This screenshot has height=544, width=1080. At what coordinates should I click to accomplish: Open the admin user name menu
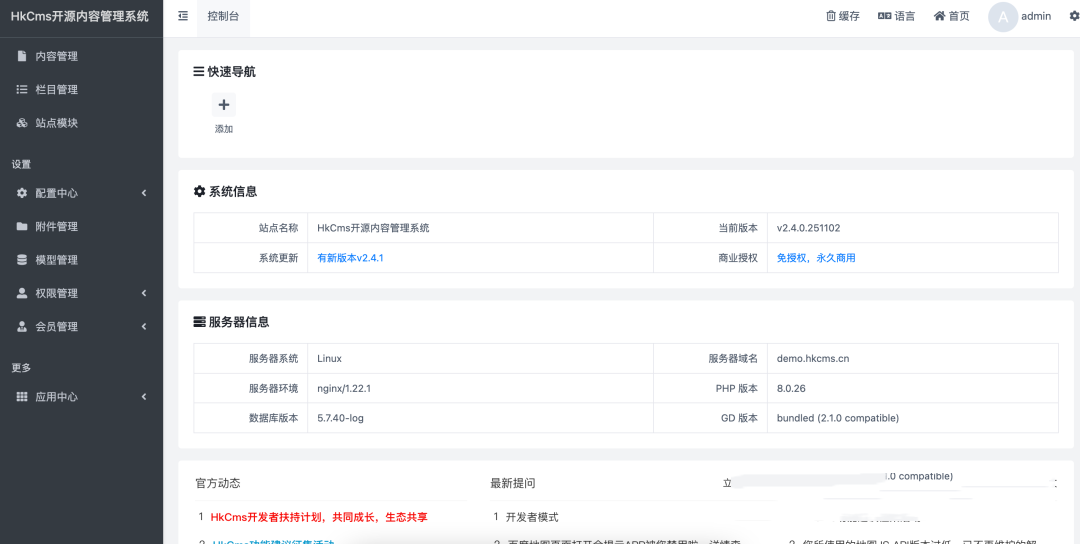coord(1035,17)
